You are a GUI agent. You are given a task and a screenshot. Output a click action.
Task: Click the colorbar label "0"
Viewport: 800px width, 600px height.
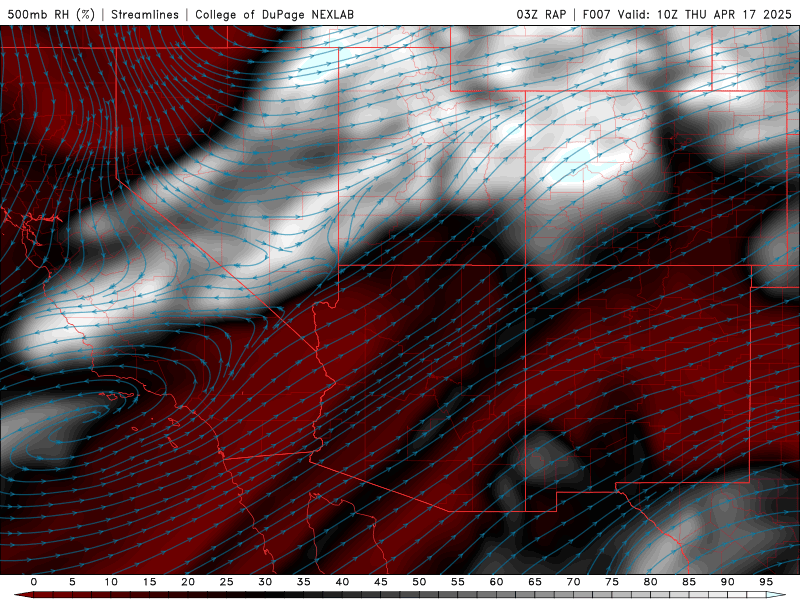pyautogui.click(x=34, y=582)
